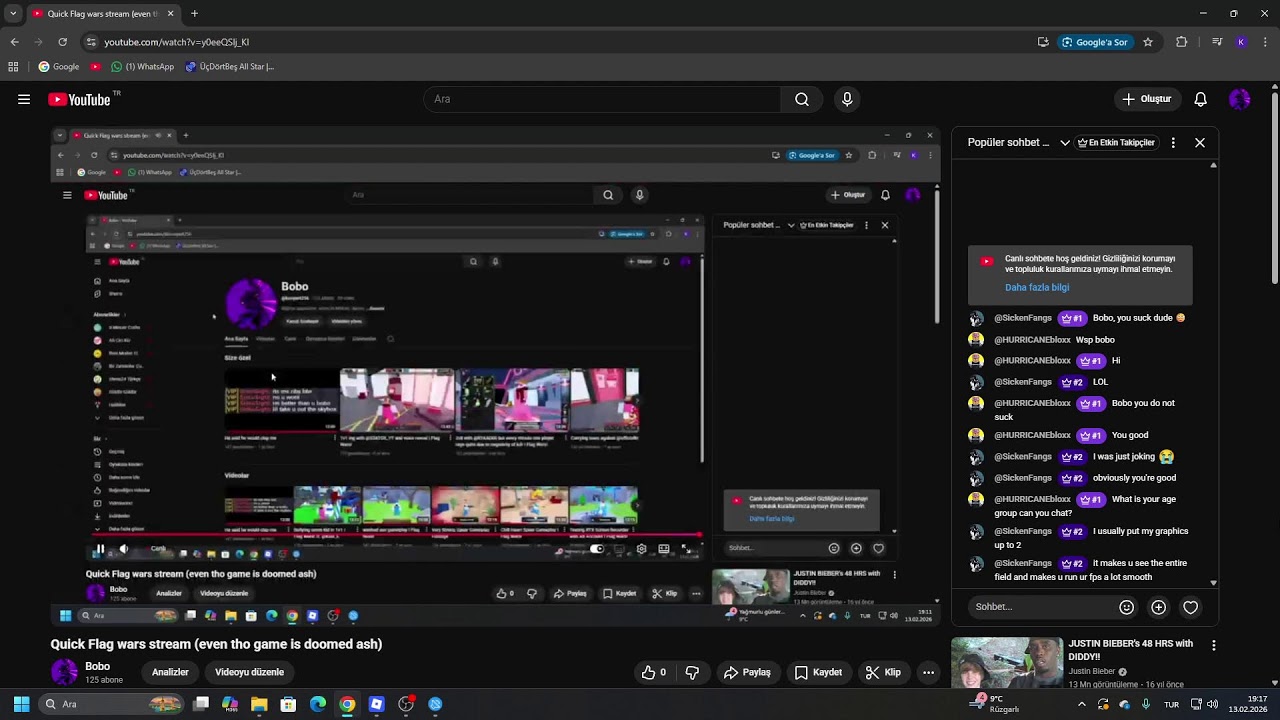Screen dimensions: 1280x720
Task: Open Microsoft Edge from the taskbar
Action: [318, 704]
